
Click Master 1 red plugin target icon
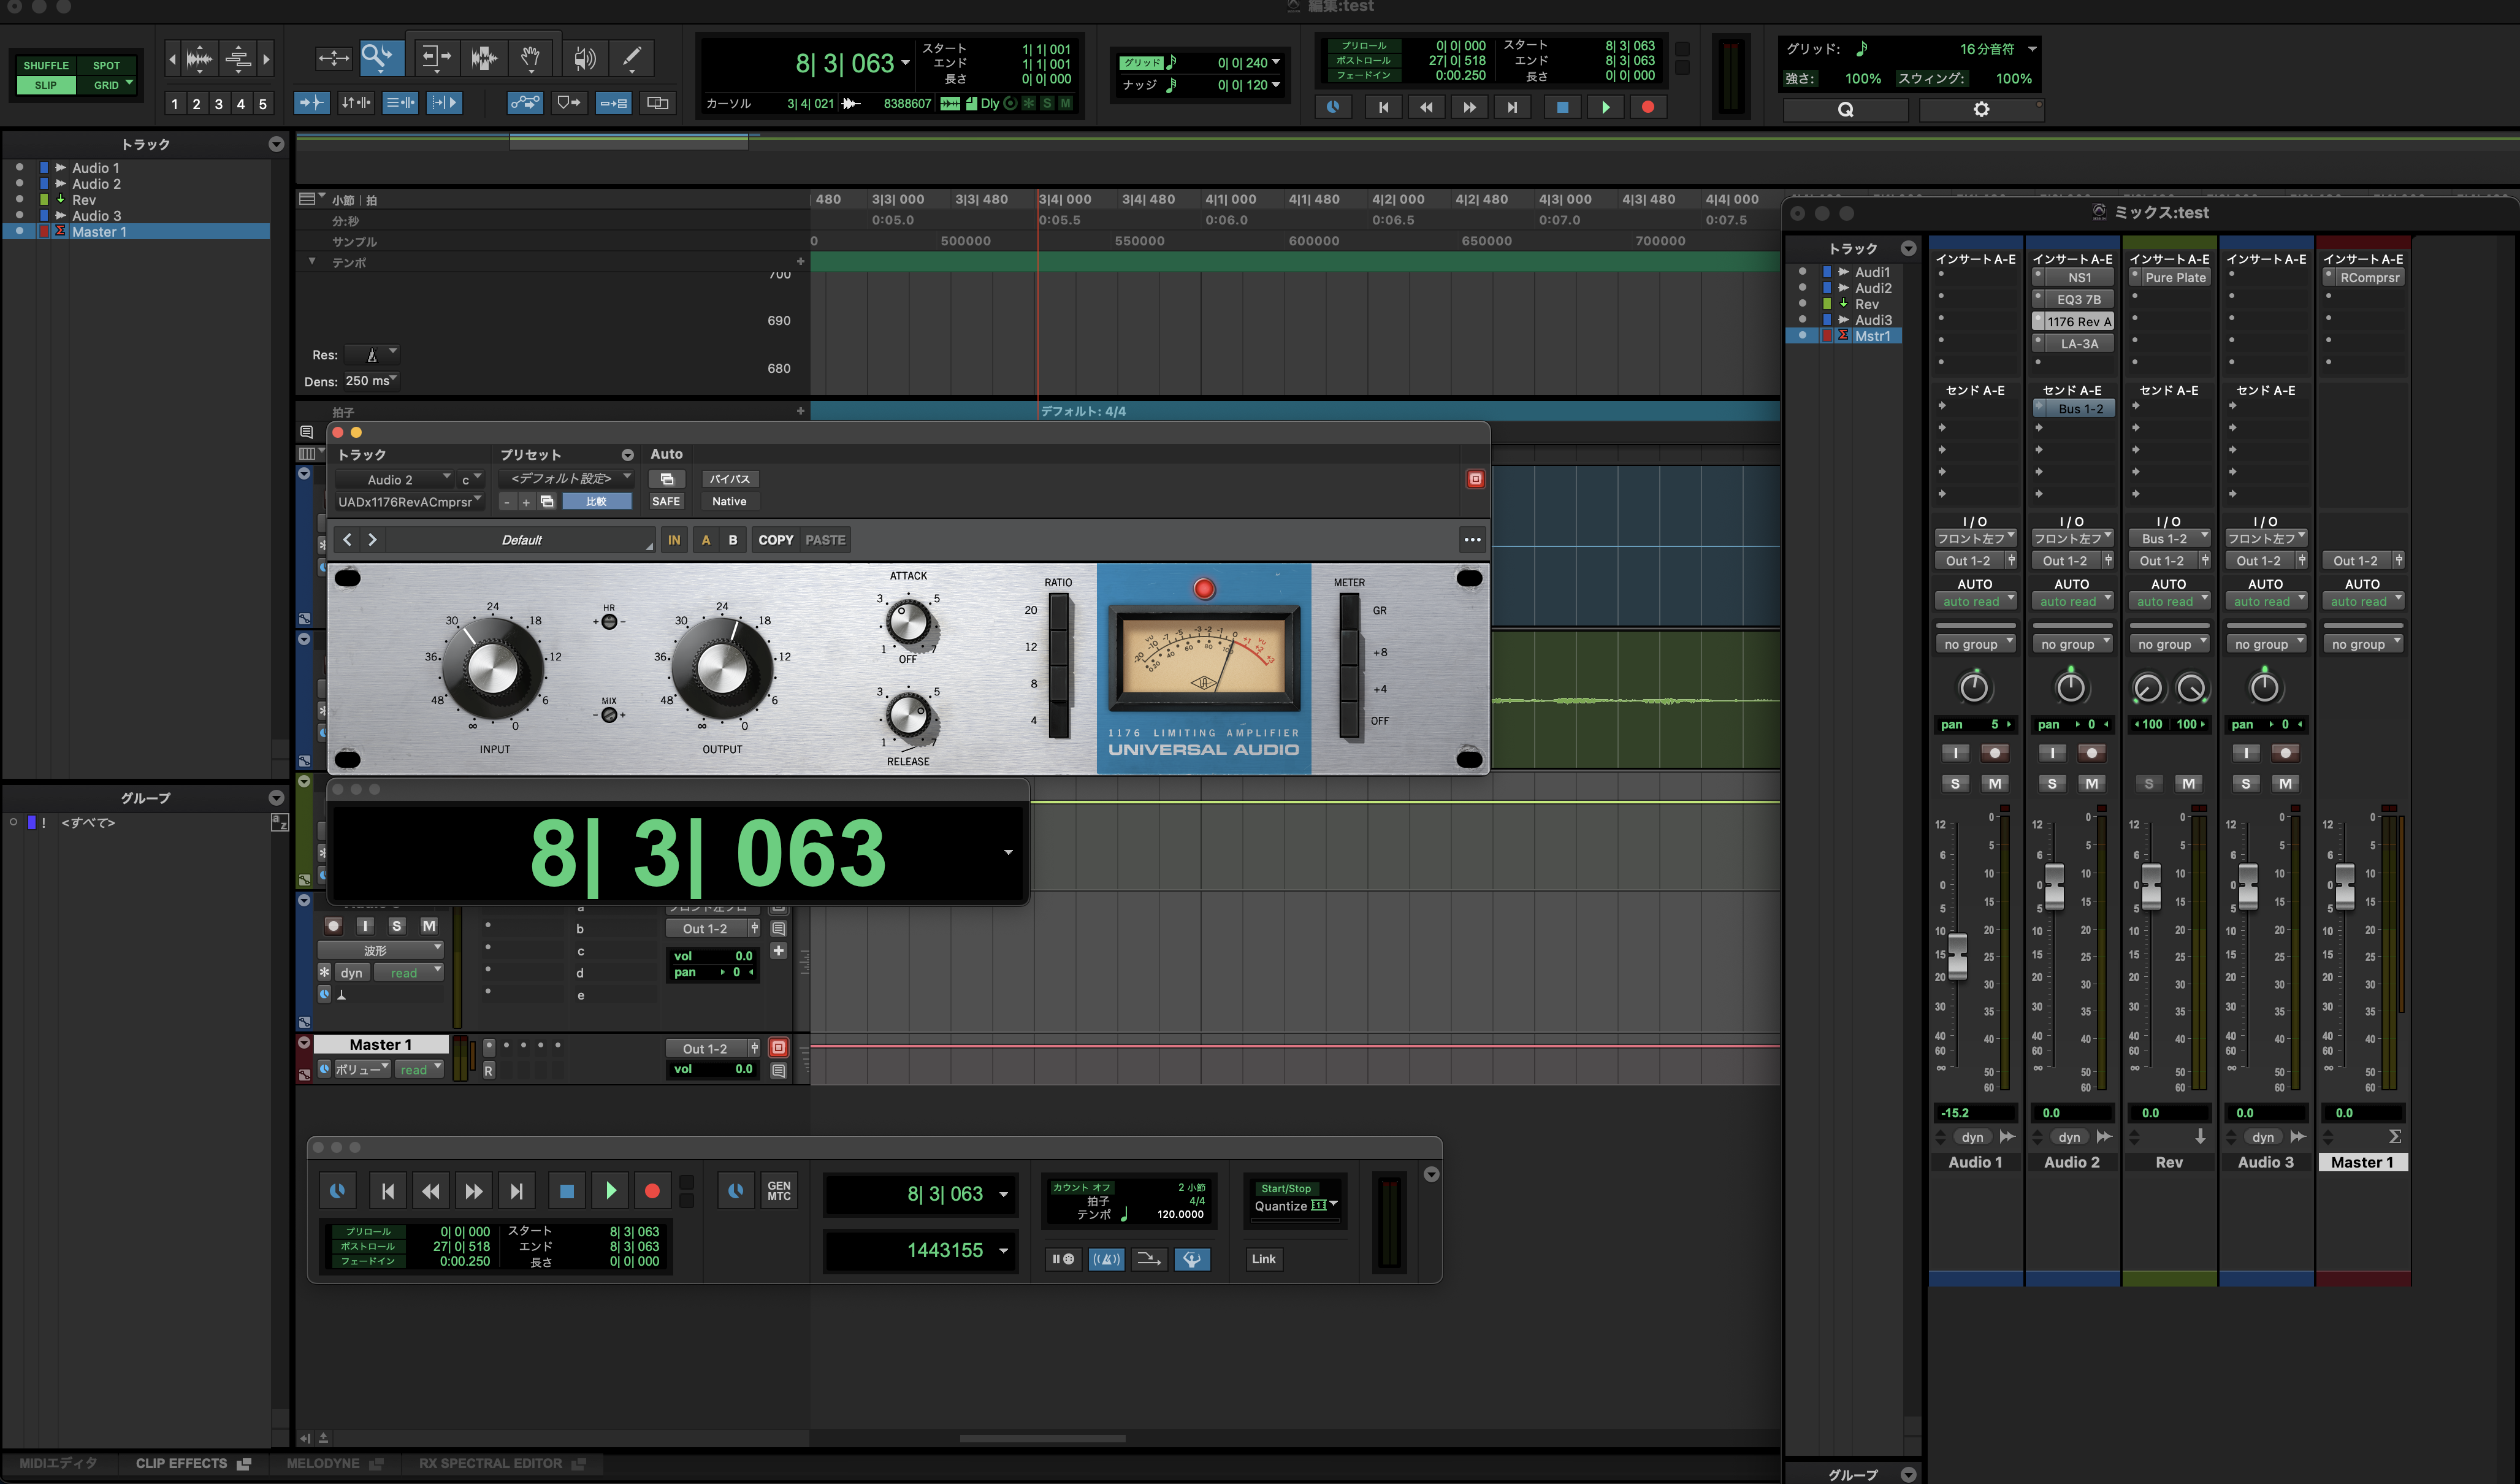click(778, 1047)
